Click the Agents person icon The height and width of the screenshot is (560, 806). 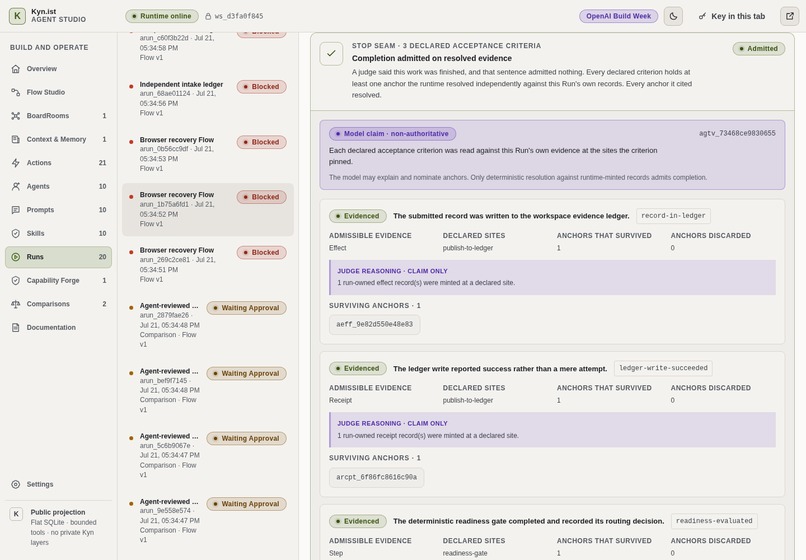point(16,187)
